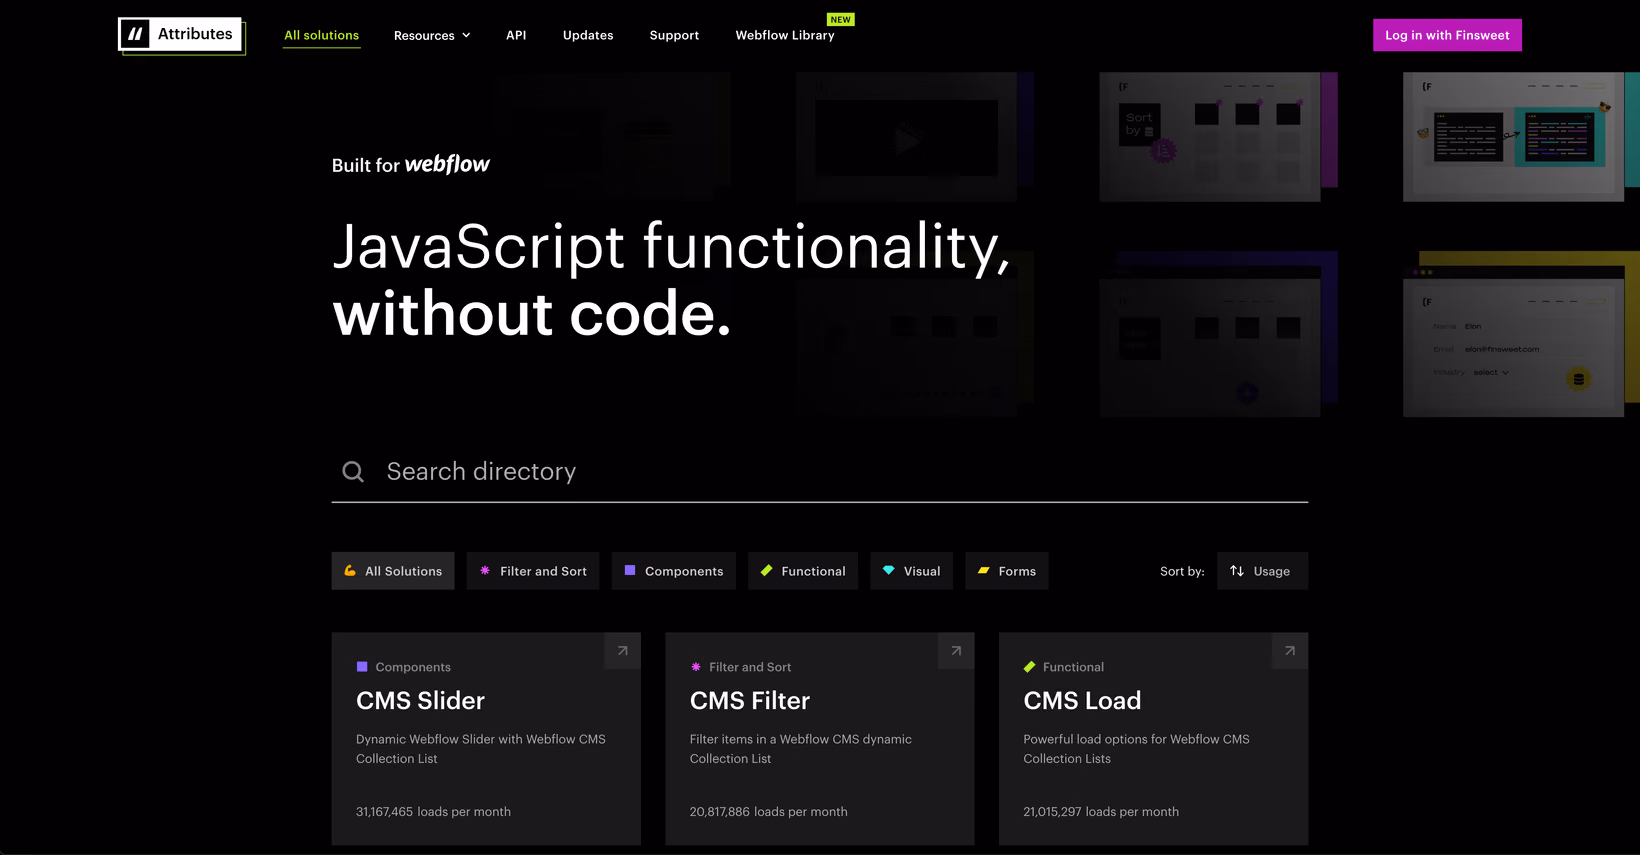Click the "Sort by:" label text
This screenshot has width=1640, height=855.
coord(1182,571)
